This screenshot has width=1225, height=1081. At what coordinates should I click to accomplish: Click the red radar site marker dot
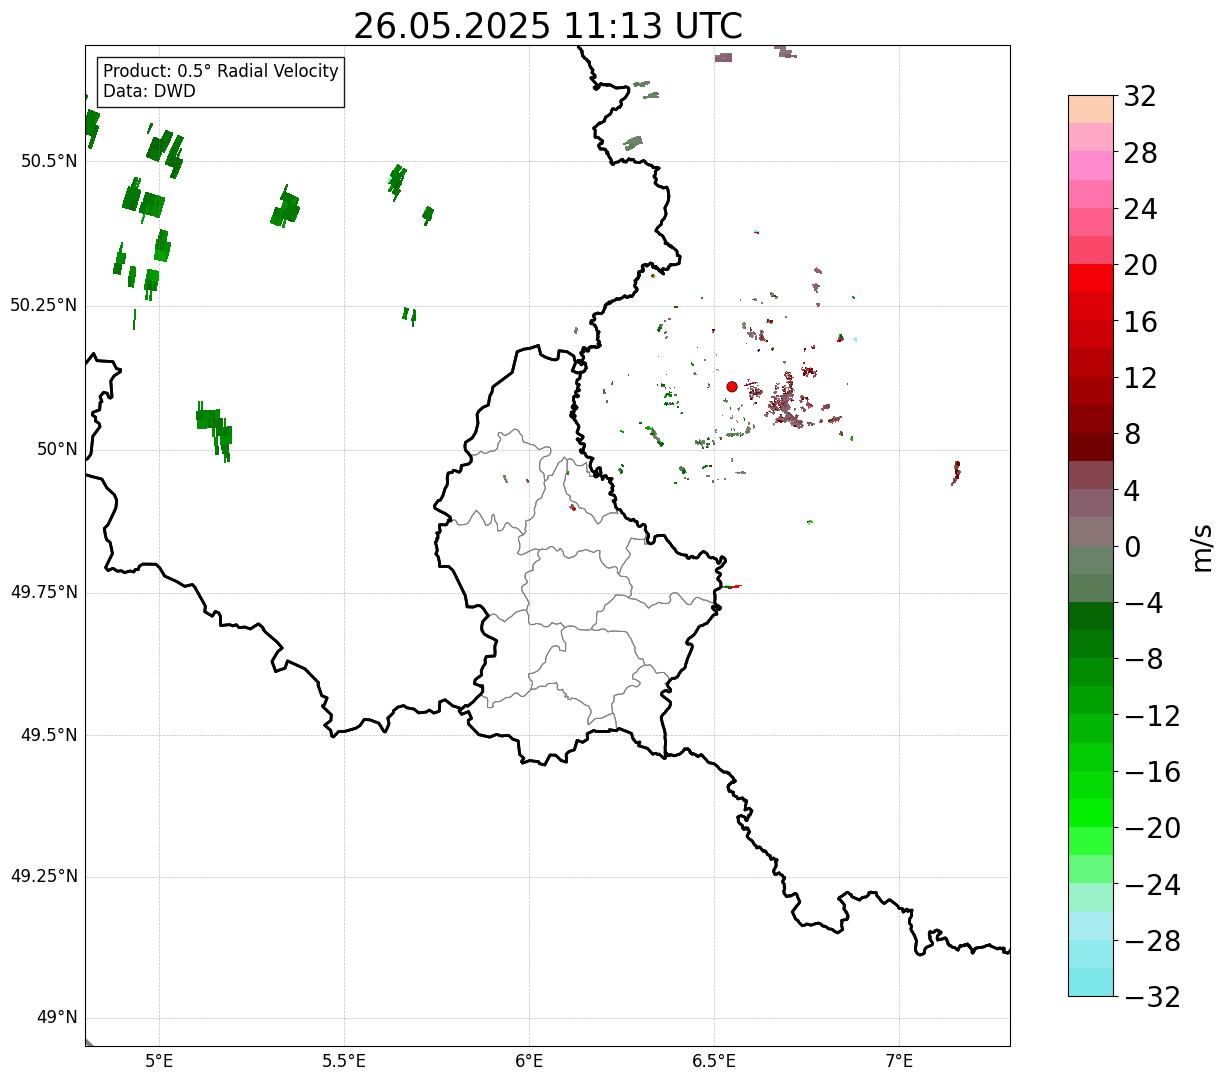click(x=732, y=386)
